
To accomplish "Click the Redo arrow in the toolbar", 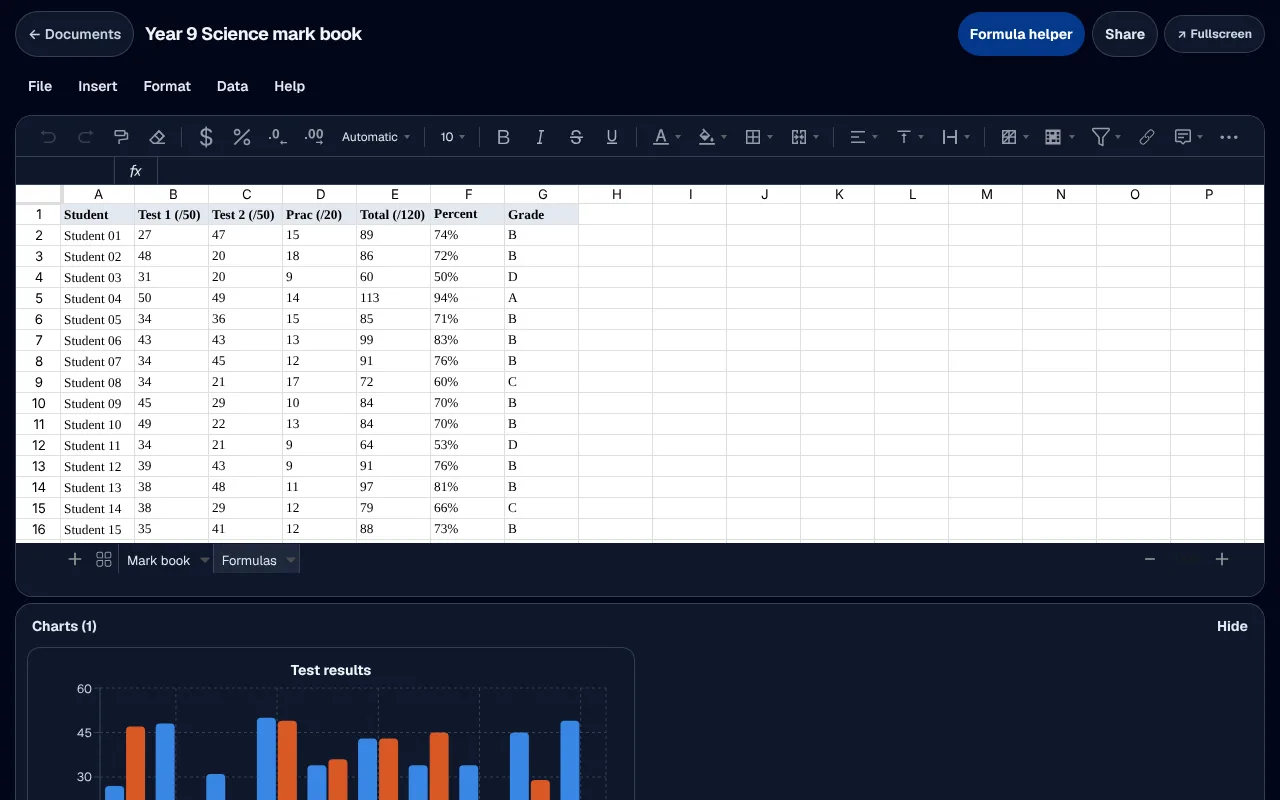I will pyautogui.click(x=85, y=137).
